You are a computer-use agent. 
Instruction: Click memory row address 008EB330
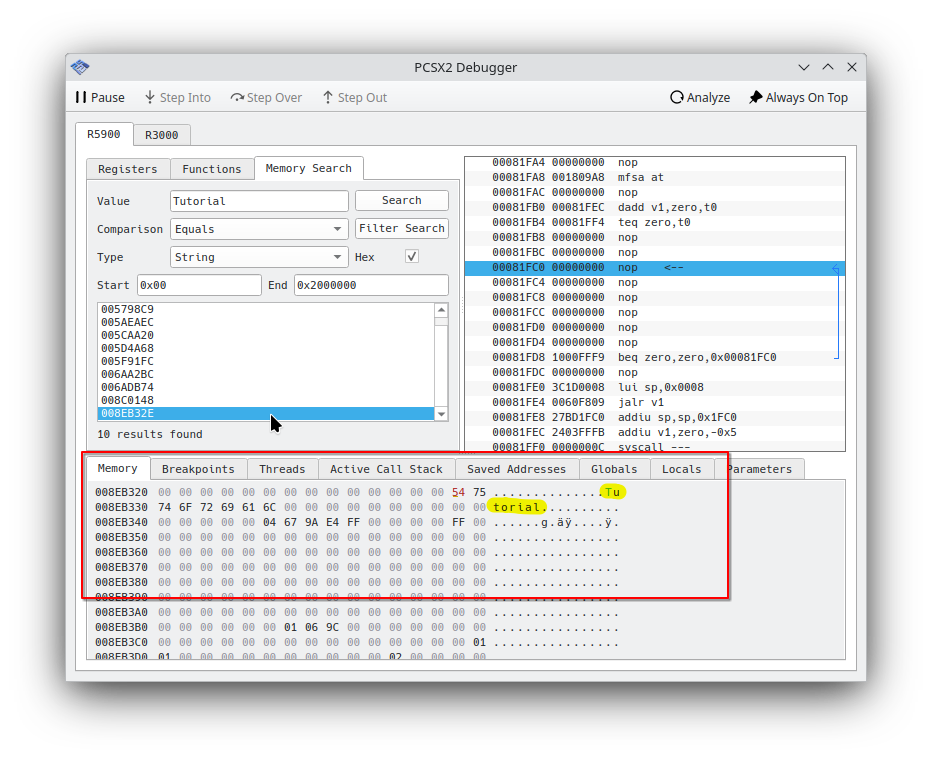(x=121, y=507)
